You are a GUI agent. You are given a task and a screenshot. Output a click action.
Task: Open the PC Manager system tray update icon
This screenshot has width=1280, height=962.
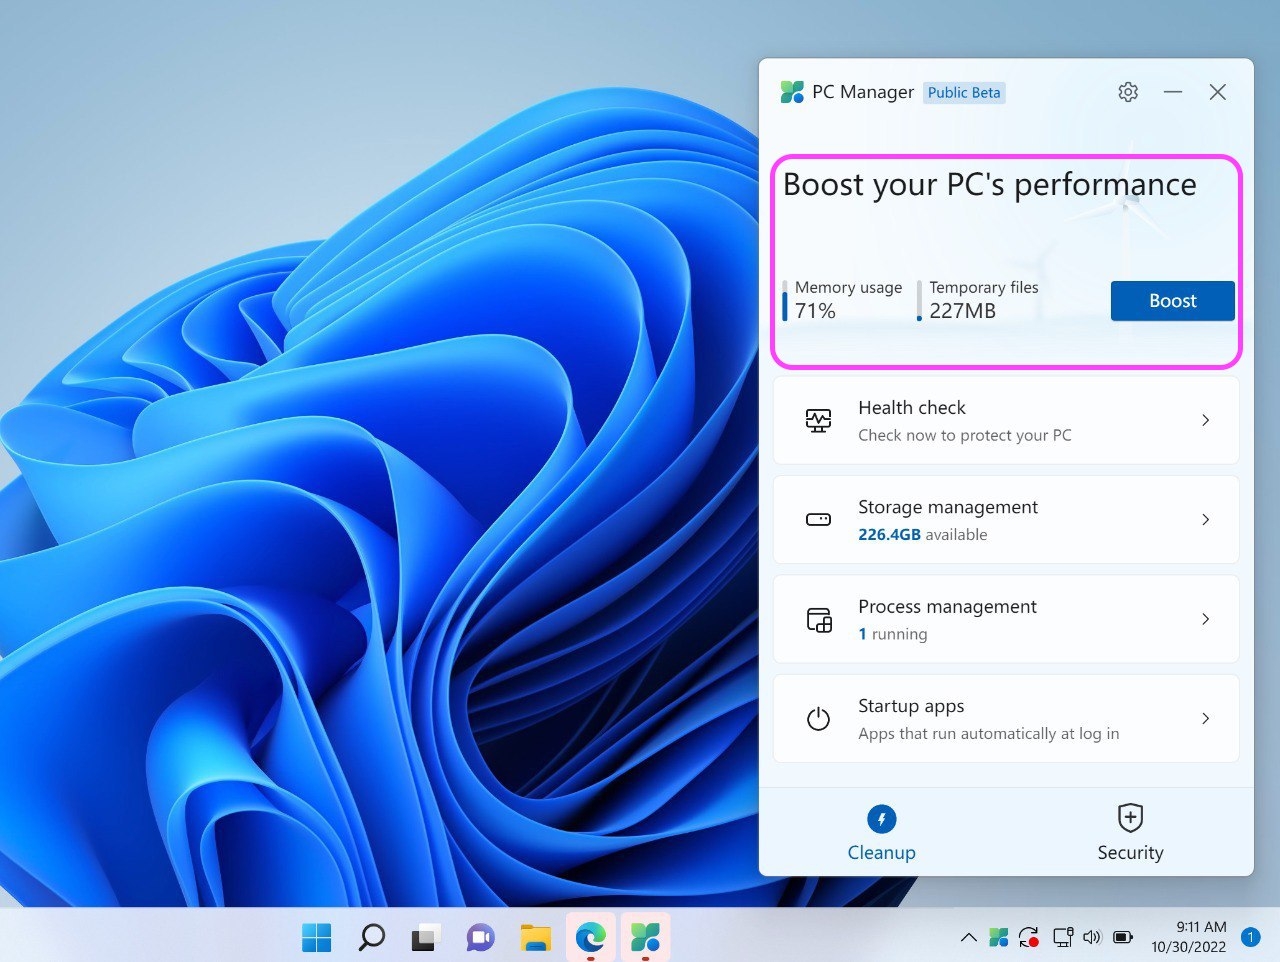(1028, 937)
